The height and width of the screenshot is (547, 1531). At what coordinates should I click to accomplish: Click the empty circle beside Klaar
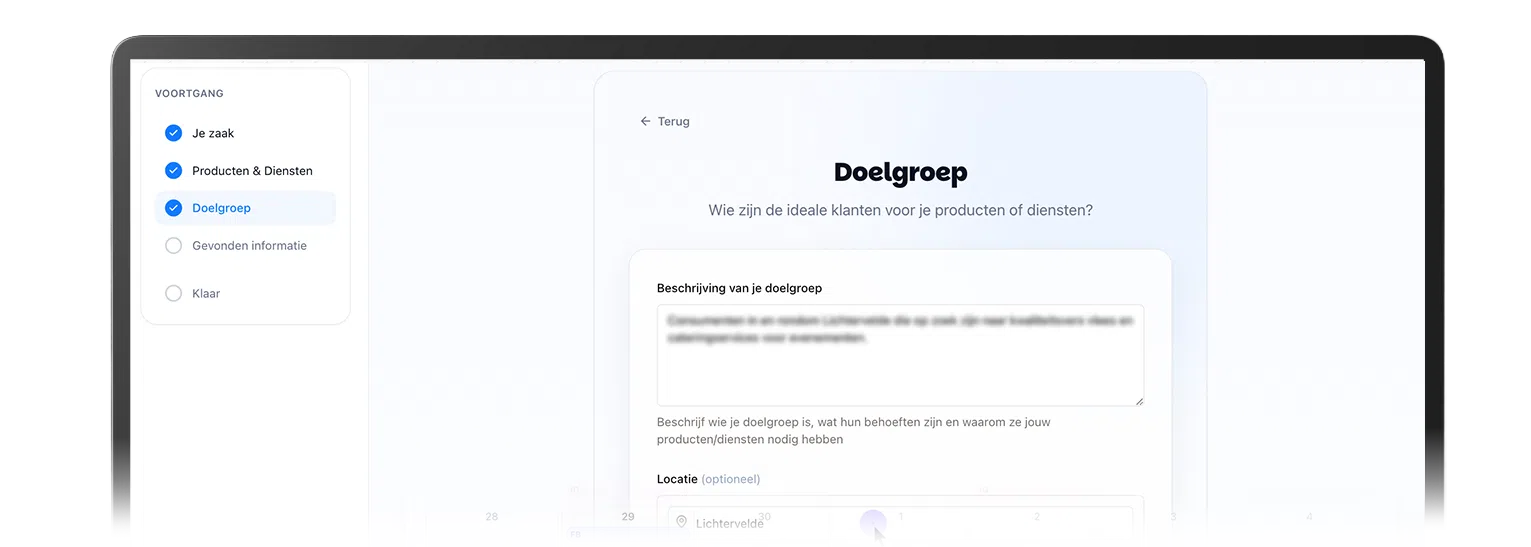click(173, 293)
